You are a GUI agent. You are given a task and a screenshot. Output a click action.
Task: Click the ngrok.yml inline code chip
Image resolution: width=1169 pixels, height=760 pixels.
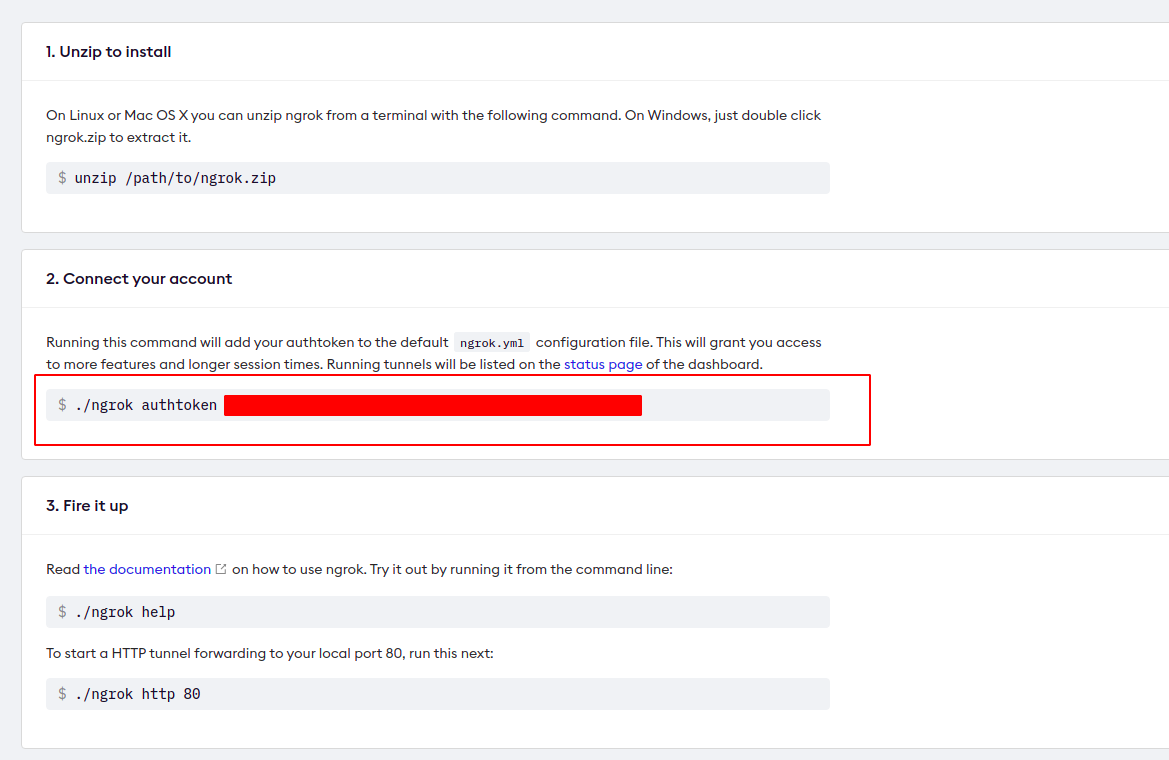click(x=491, y=342)
